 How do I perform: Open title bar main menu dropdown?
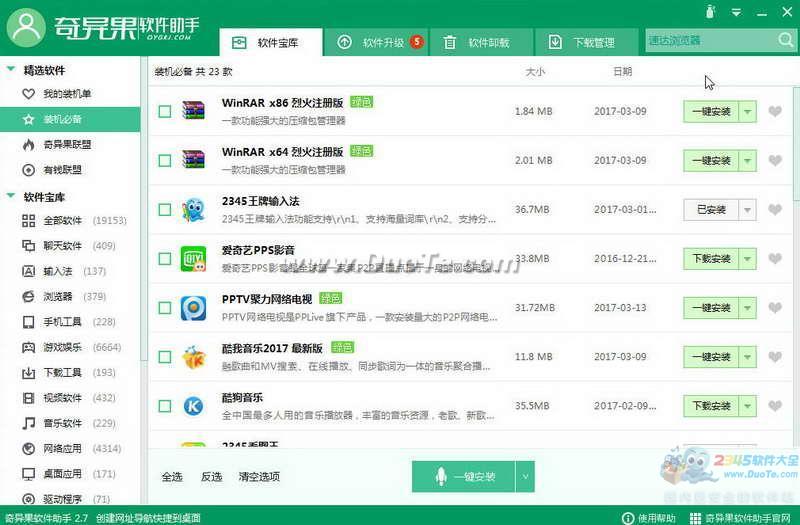click(x=736, y=12)
